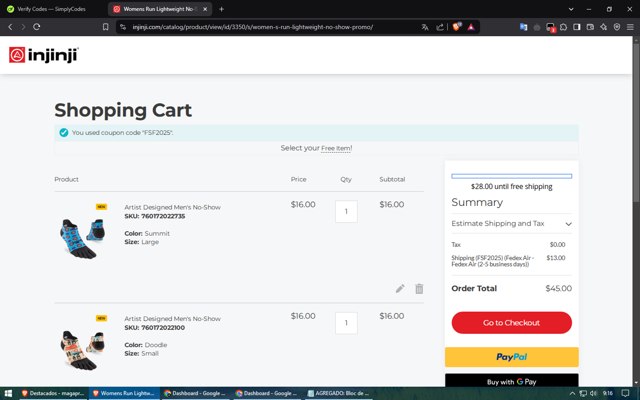Click the share page icon in address bar

click(440, 27)
